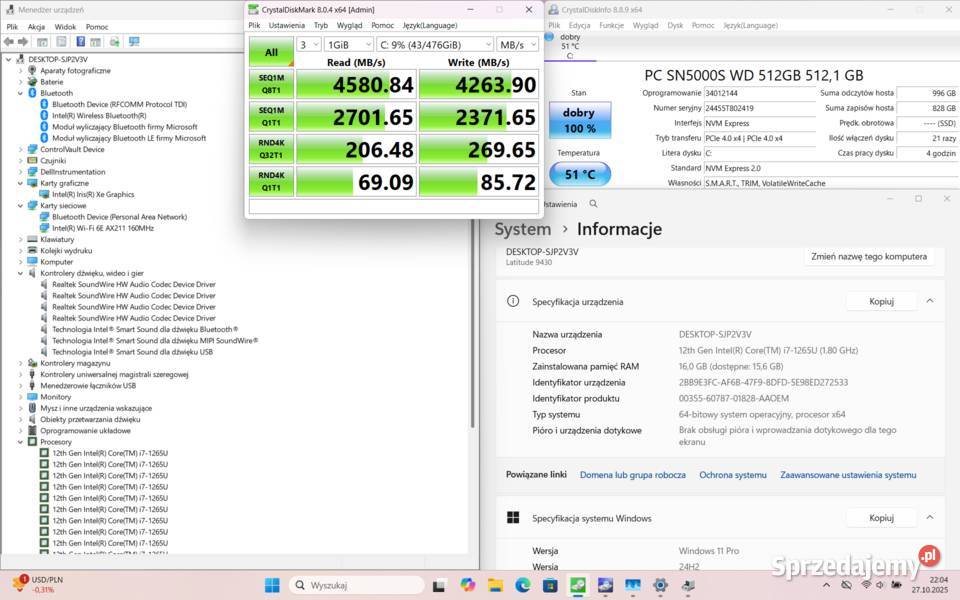Expand the Klawiatury device category
The height and width of the screenshot is (600, 960).
click(21, 240)
